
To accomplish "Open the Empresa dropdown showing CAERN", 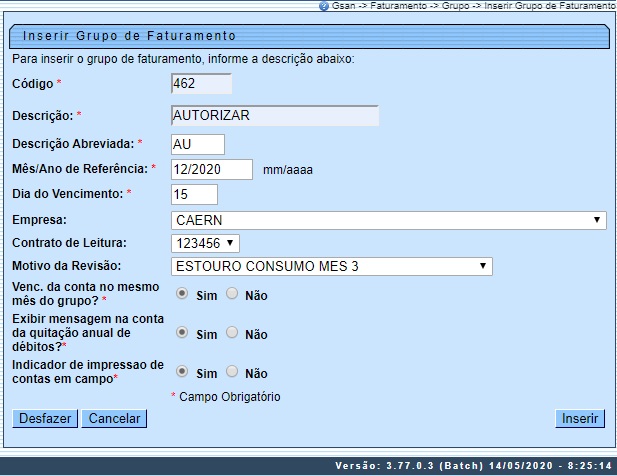I will pos(388,220).
